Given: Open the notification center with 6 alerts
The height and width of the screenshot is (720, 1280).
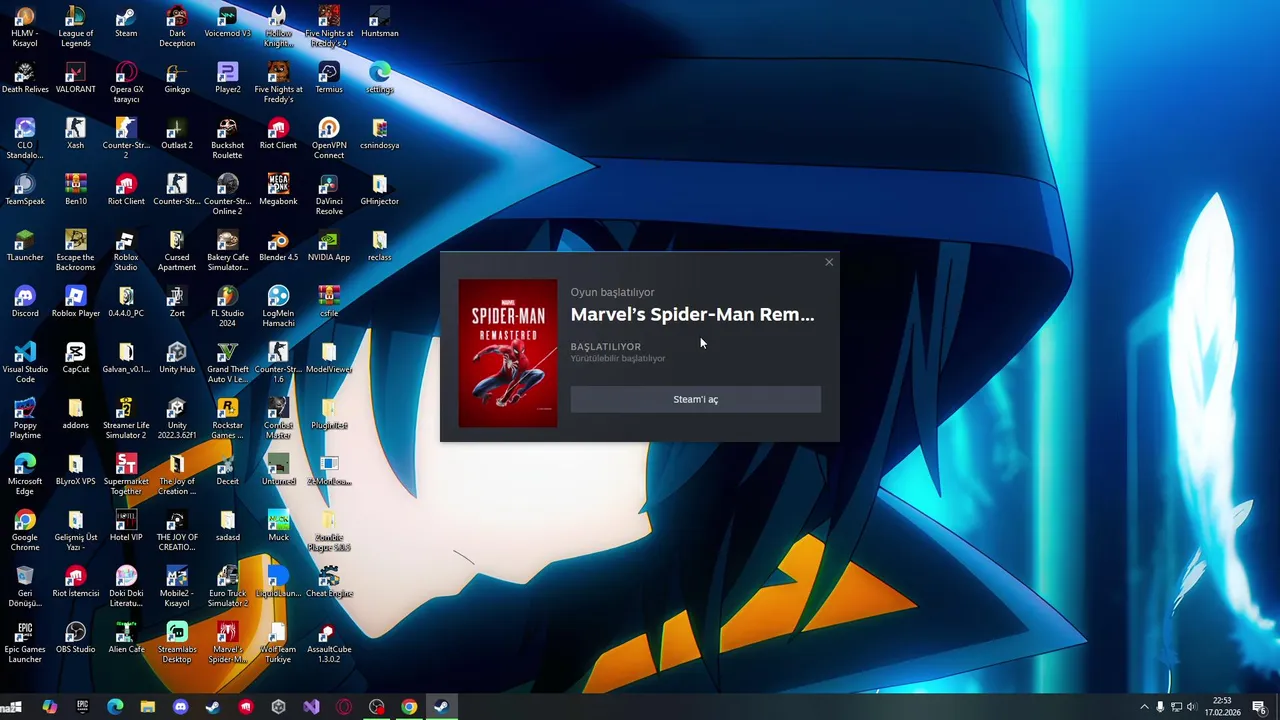Looking at the screenshot, I should coord(1260,708).
